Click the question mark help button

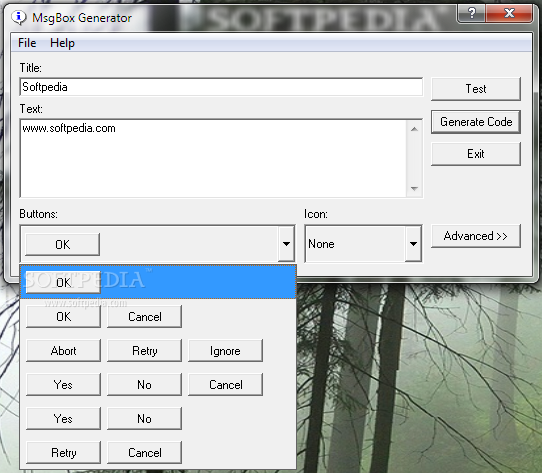[x=471, y=14]
